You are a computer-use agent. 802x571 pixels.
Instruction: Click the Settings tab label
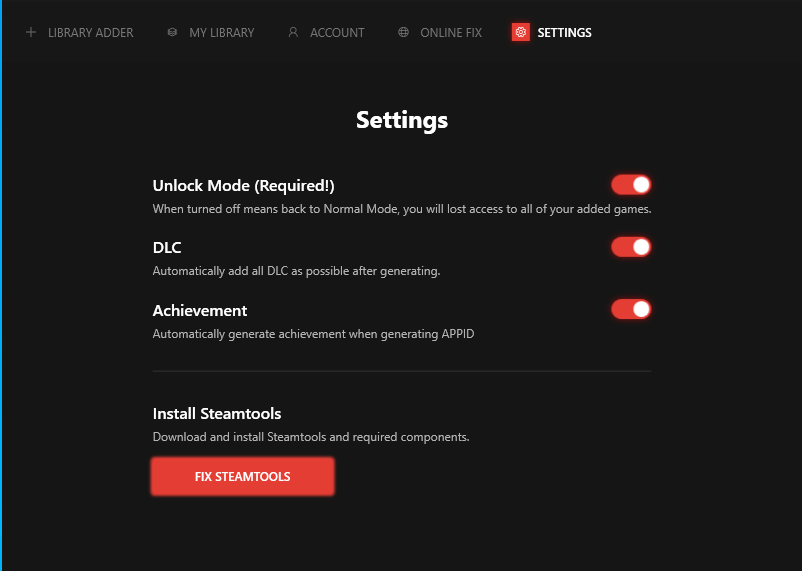[x=564, y=33]
